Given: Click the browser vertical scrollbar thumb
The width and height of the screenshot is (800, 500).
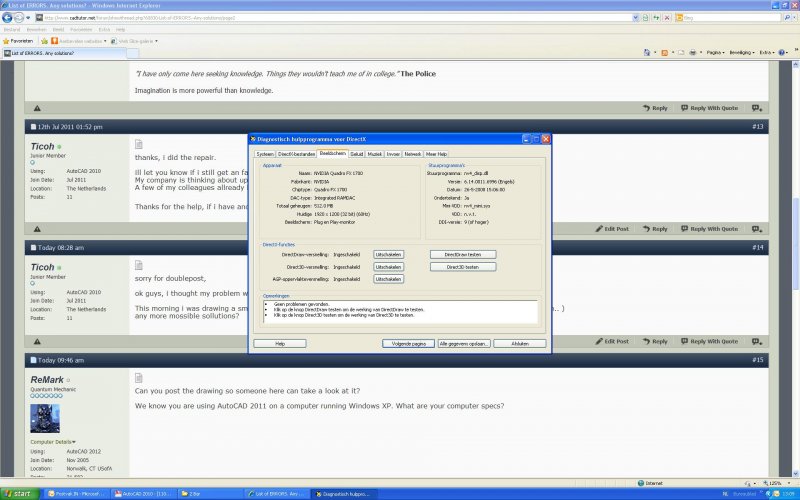Looking at the screenshot, I should tap(795, 243).
